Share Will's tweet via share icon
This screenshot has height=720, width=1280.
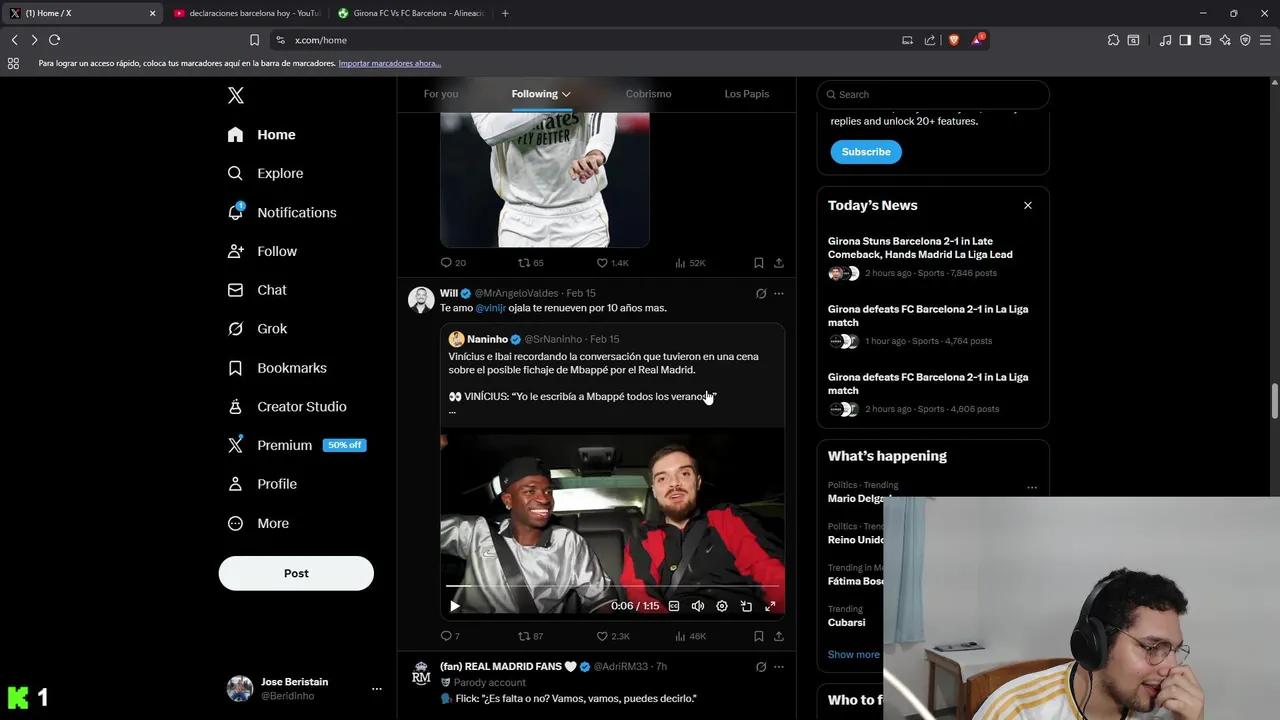(x=778, y=636)
